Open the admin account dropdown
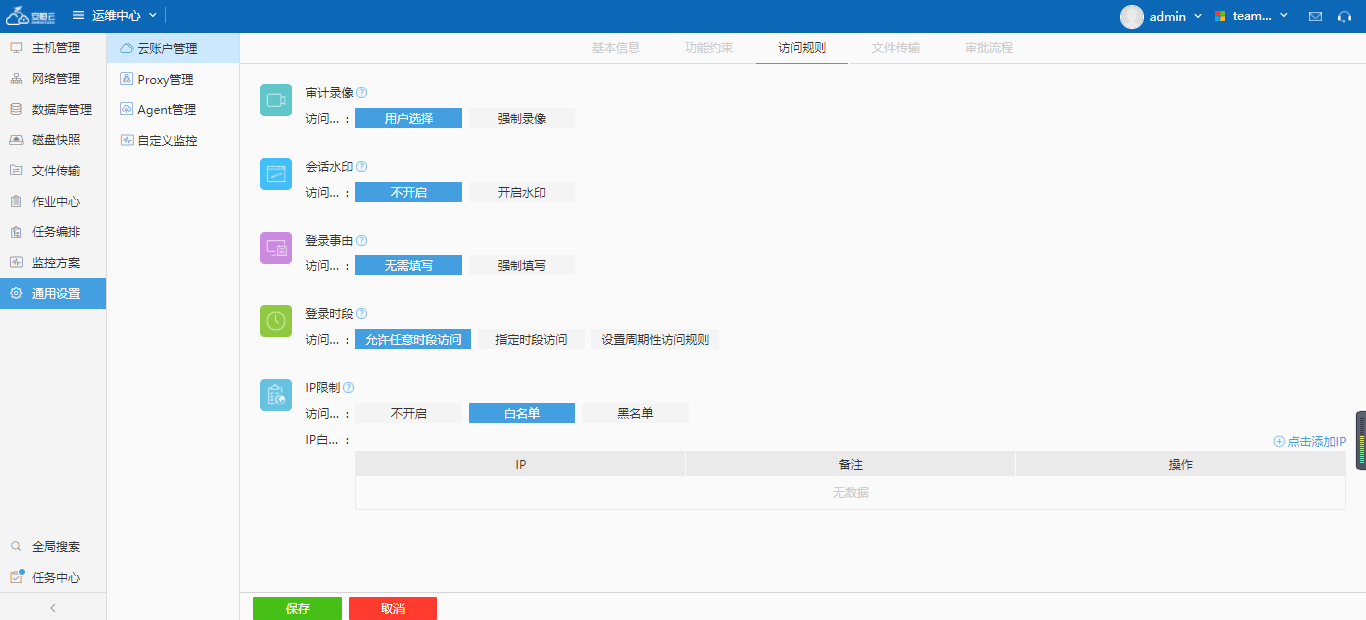 (1176, 16)
